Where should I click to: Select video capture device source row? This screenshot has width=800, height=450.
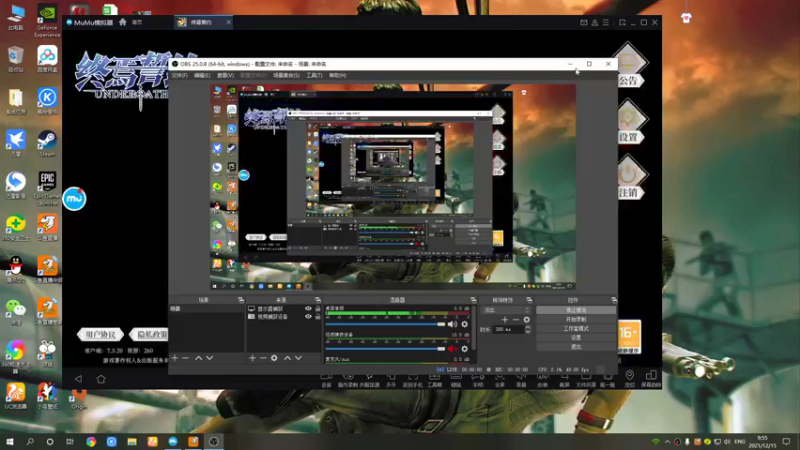(284, 316)
